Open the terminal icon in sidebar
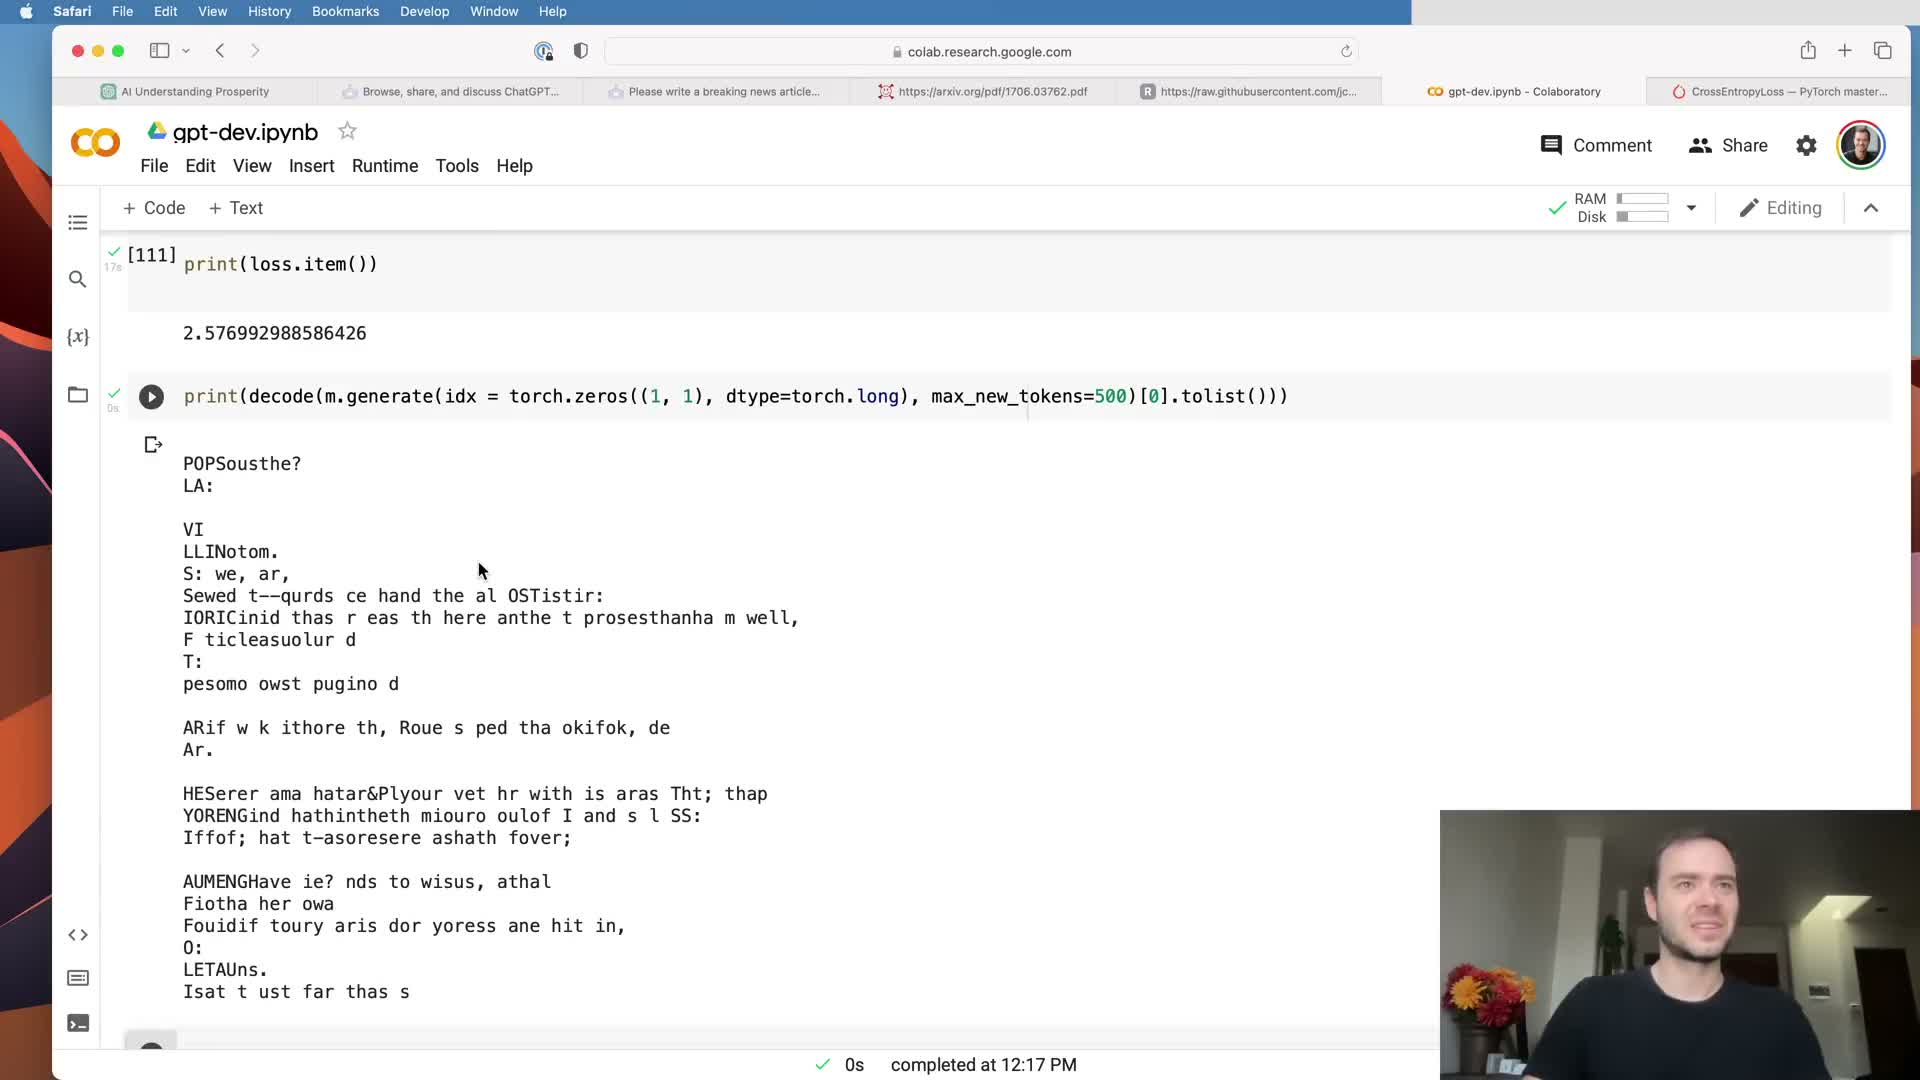Screen dimensions: 1920x1080 click(78, 1023)
